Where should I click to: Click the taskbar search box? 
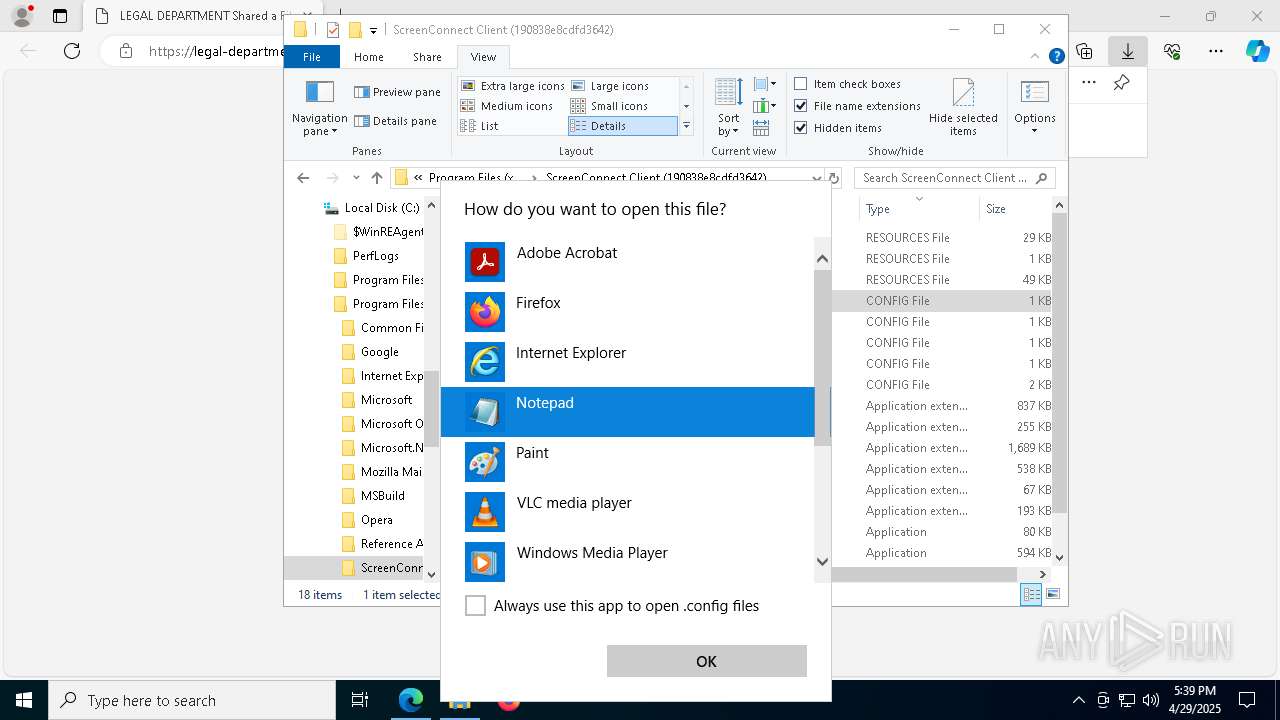click(192, 700)
